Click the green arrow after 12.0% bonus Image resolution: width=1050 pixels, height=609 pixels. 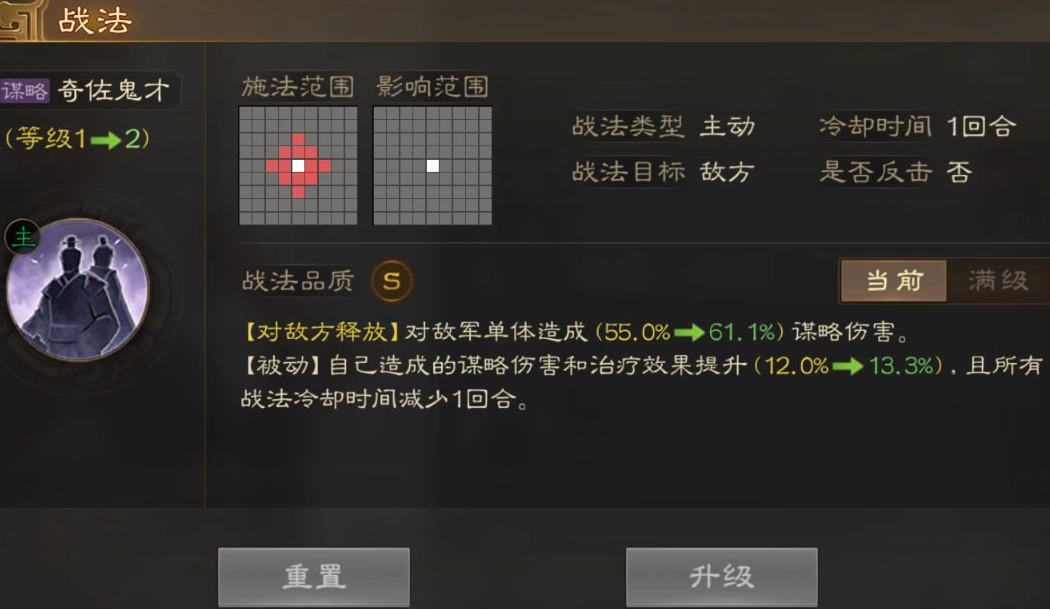pos(848,366)
